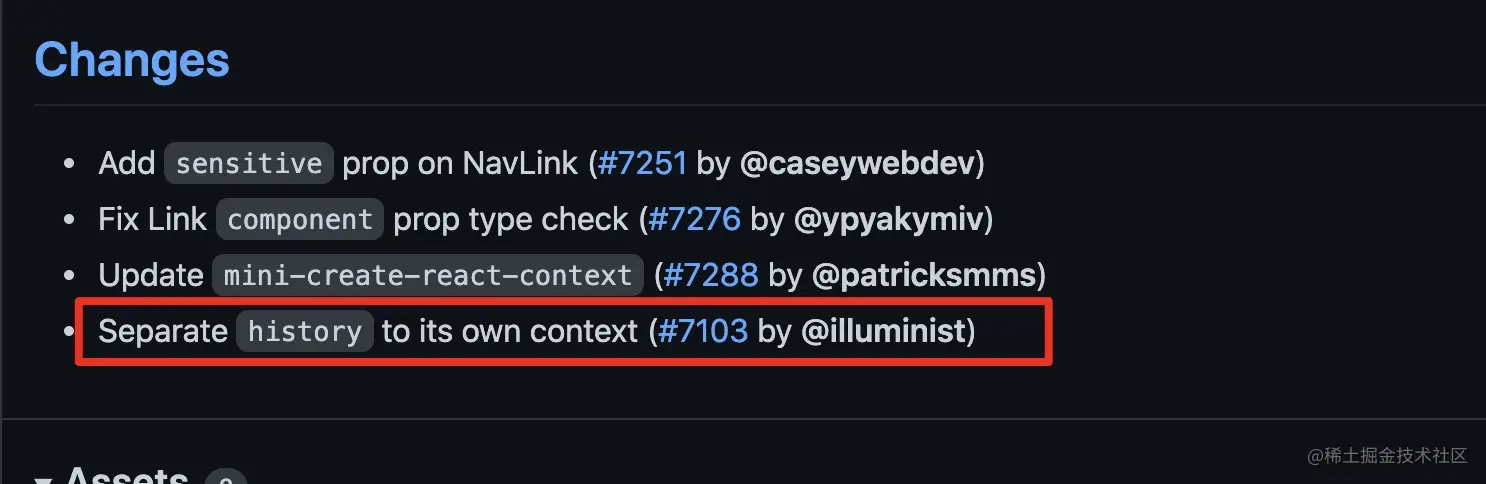
Task: Click the 稀土掘金技术社区 watermark
Action: point(1387,456)
